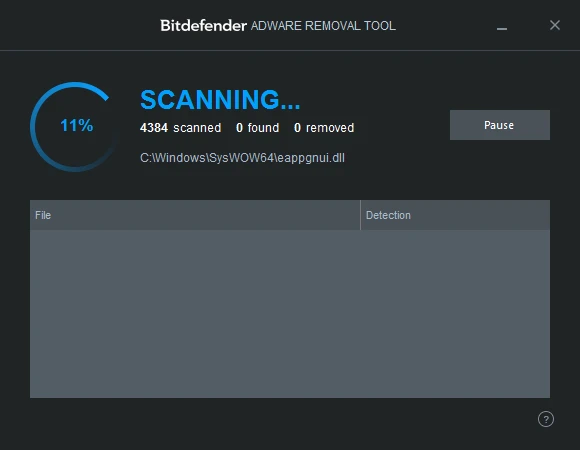Click the 11% percentage label
580x450 pixels.
pyautogui.click(x=77, y=125)
